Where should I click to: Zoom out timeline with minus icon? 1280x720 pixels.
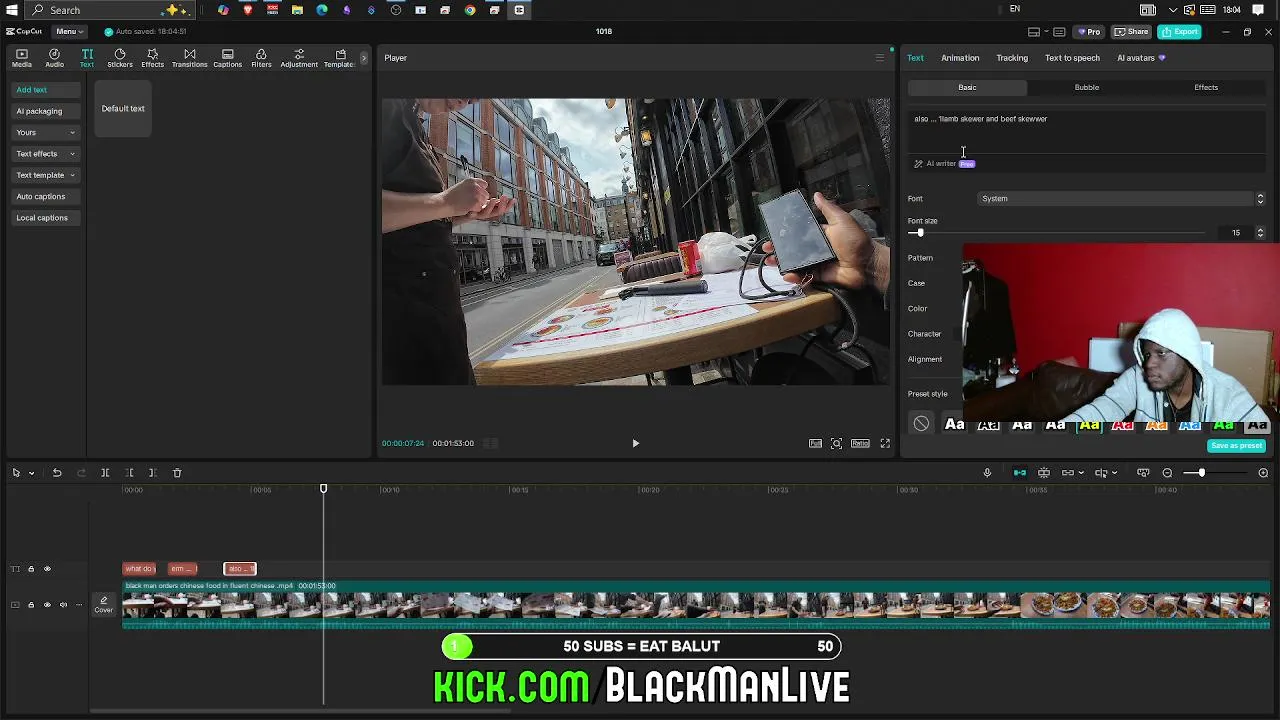pos(1167,473)
